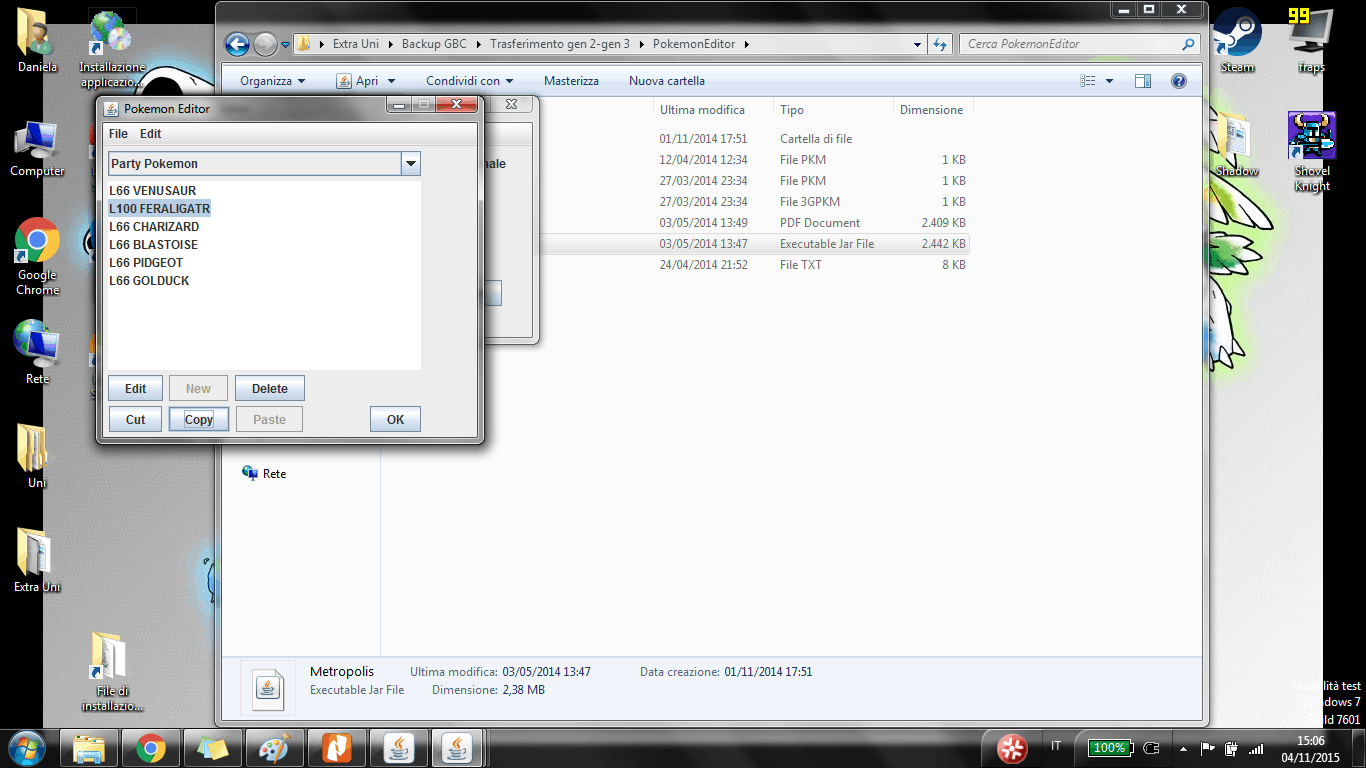Open the Uni desktop folder
The height and width of the screenshot is (768, 1366).
point(37,456)
